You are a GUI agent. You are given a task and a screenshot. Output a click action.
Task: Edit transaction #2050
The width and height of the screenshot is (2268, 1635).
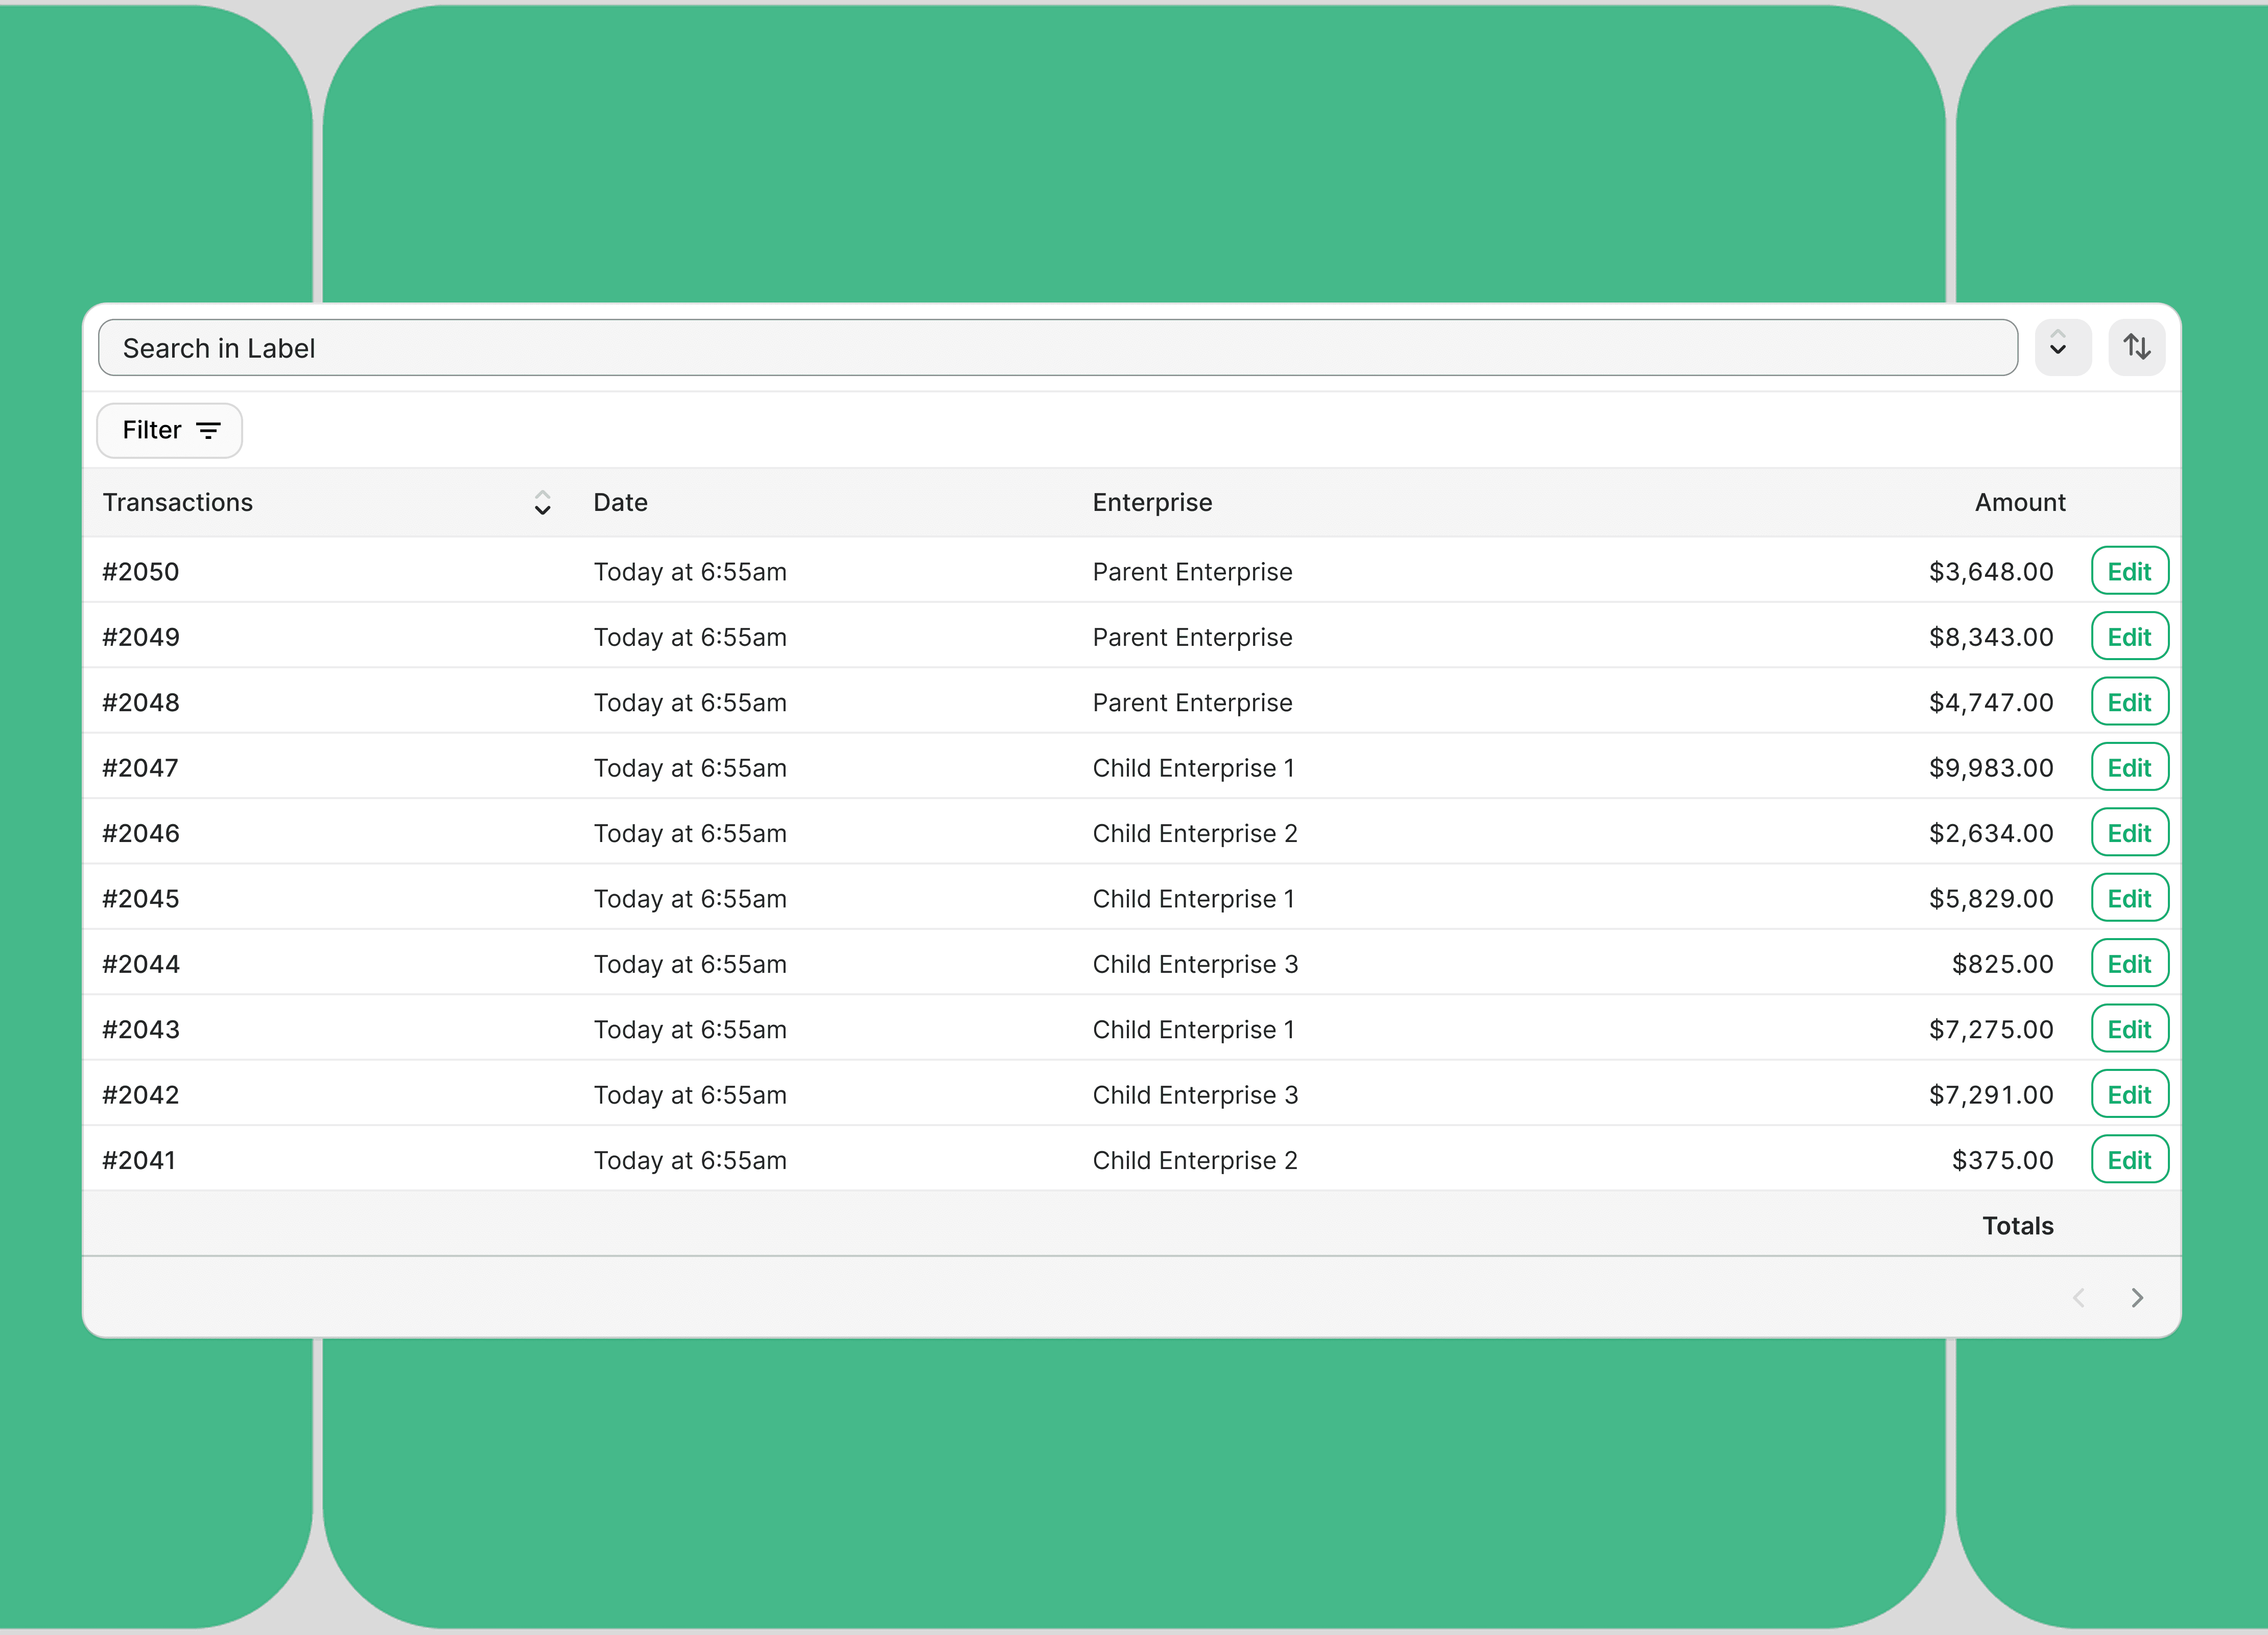2129,571
